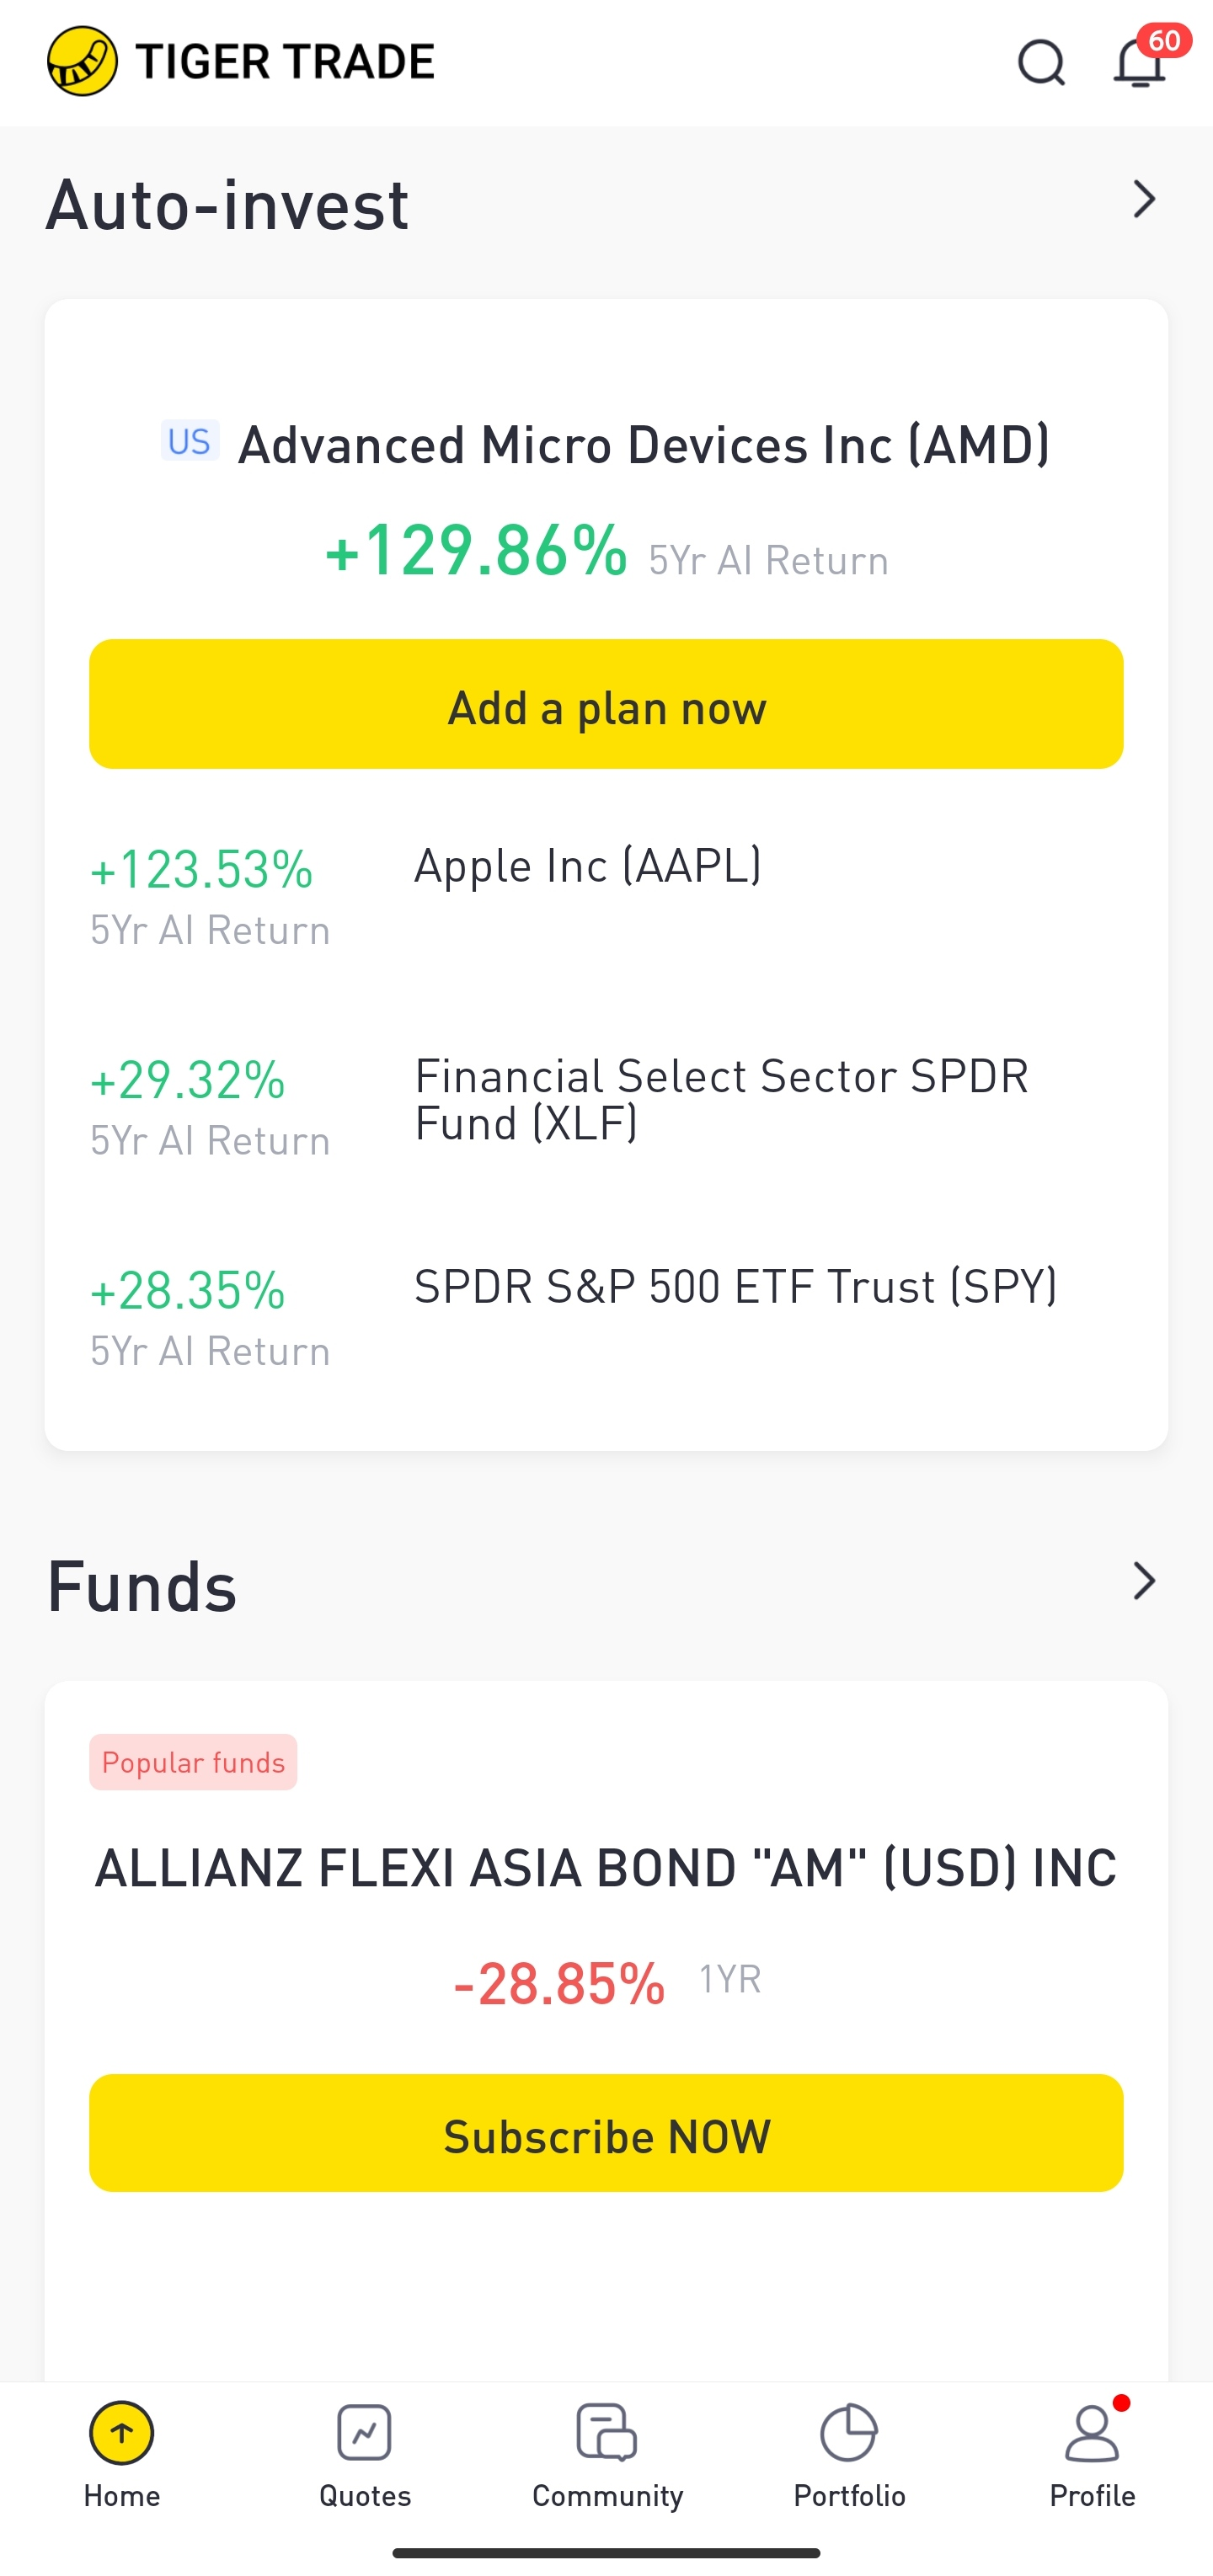The image size is (1213, 2576).
Task: Expand the Auto-invest section chevron
Action: click(x=1144, y=199)
